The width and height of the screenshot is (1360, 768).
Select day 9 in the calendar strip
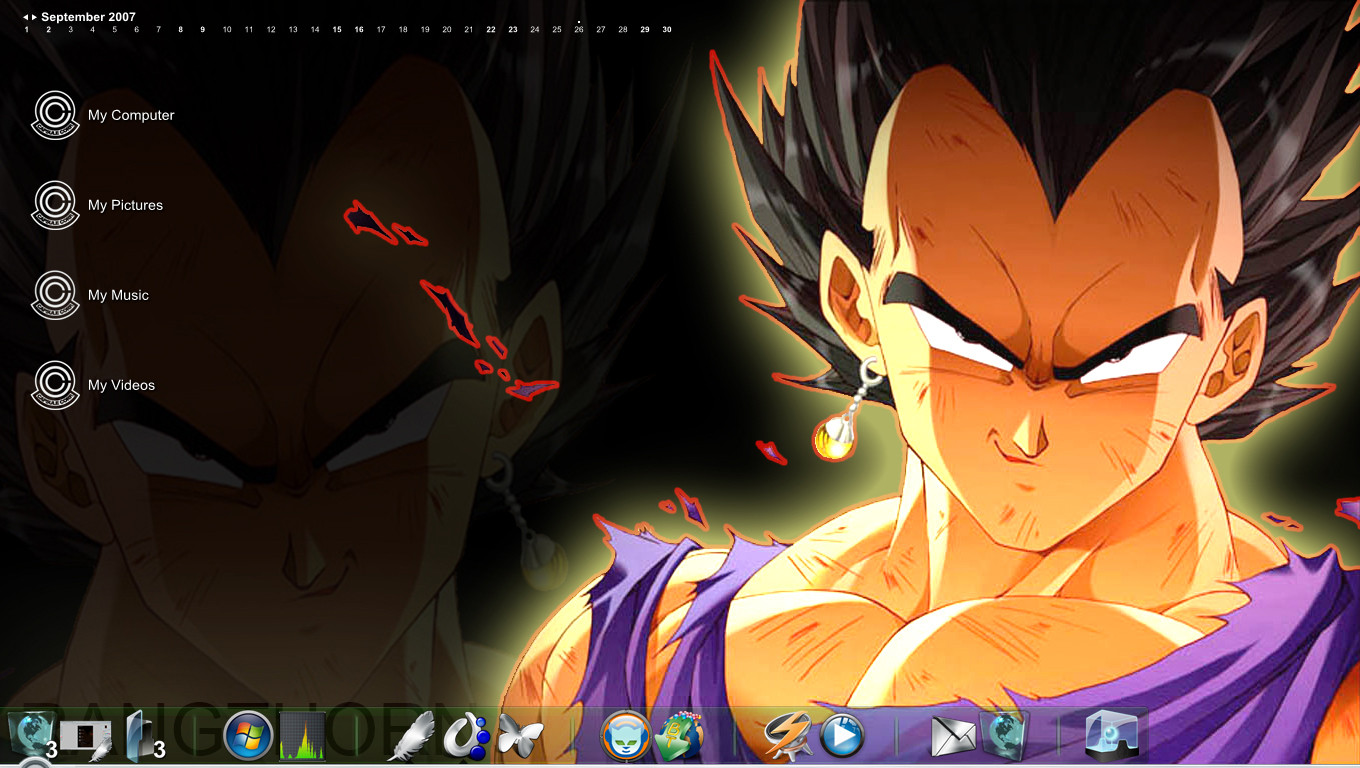pos(203,30)
